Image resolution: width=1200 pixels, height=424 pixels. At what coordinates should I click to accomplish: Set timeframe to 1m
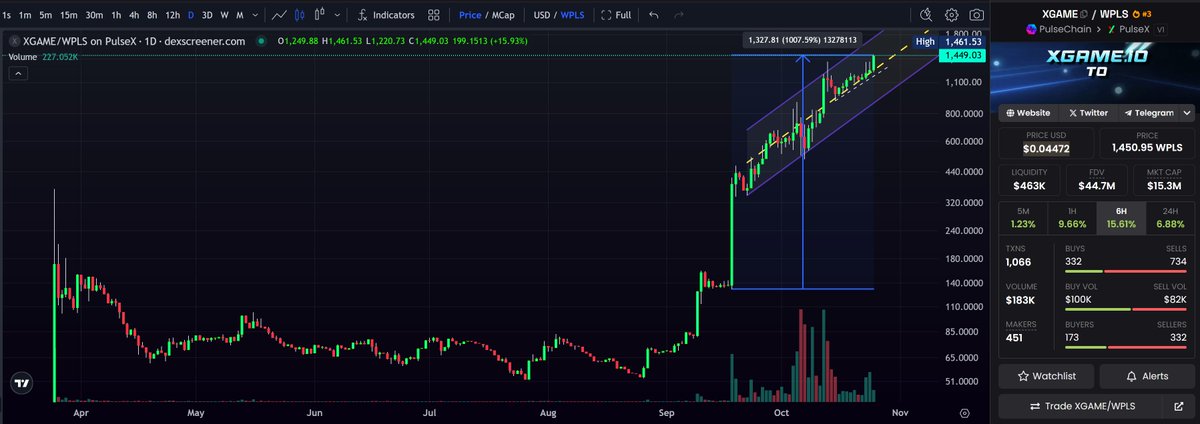25,15
